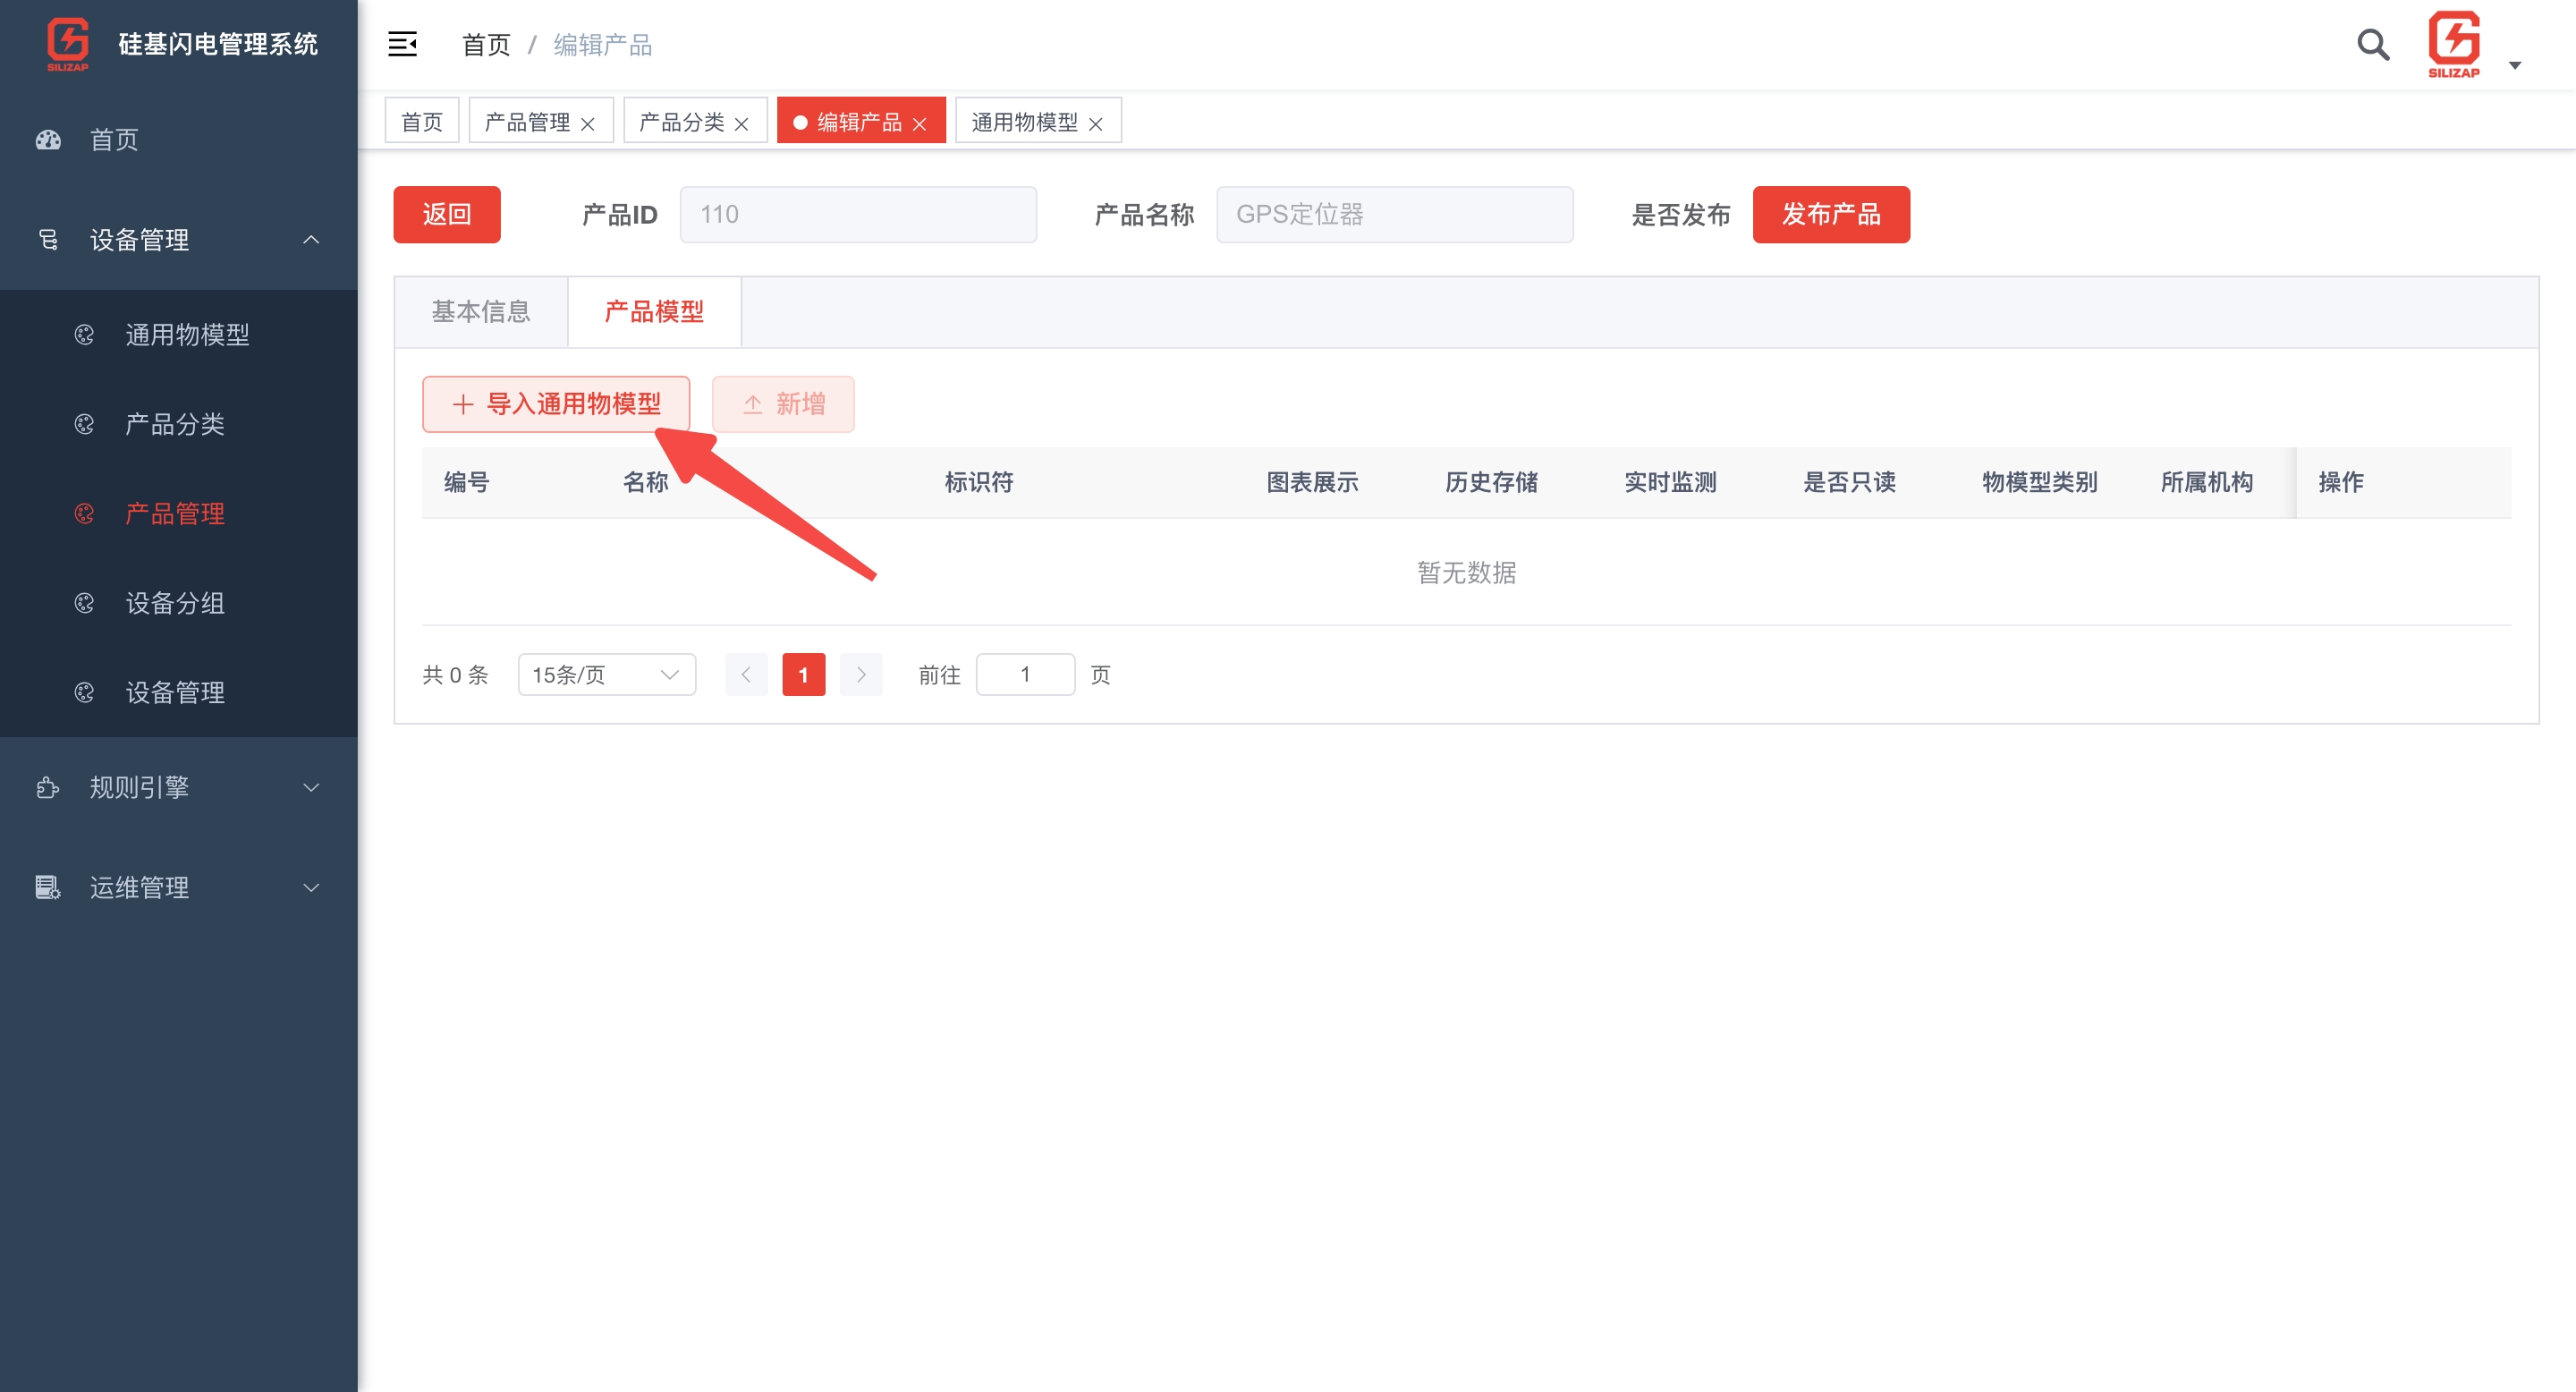Collapse the 设备管理 menu chevron
The width and height of the screenshot is (2576, 1392).
(310, 239)
